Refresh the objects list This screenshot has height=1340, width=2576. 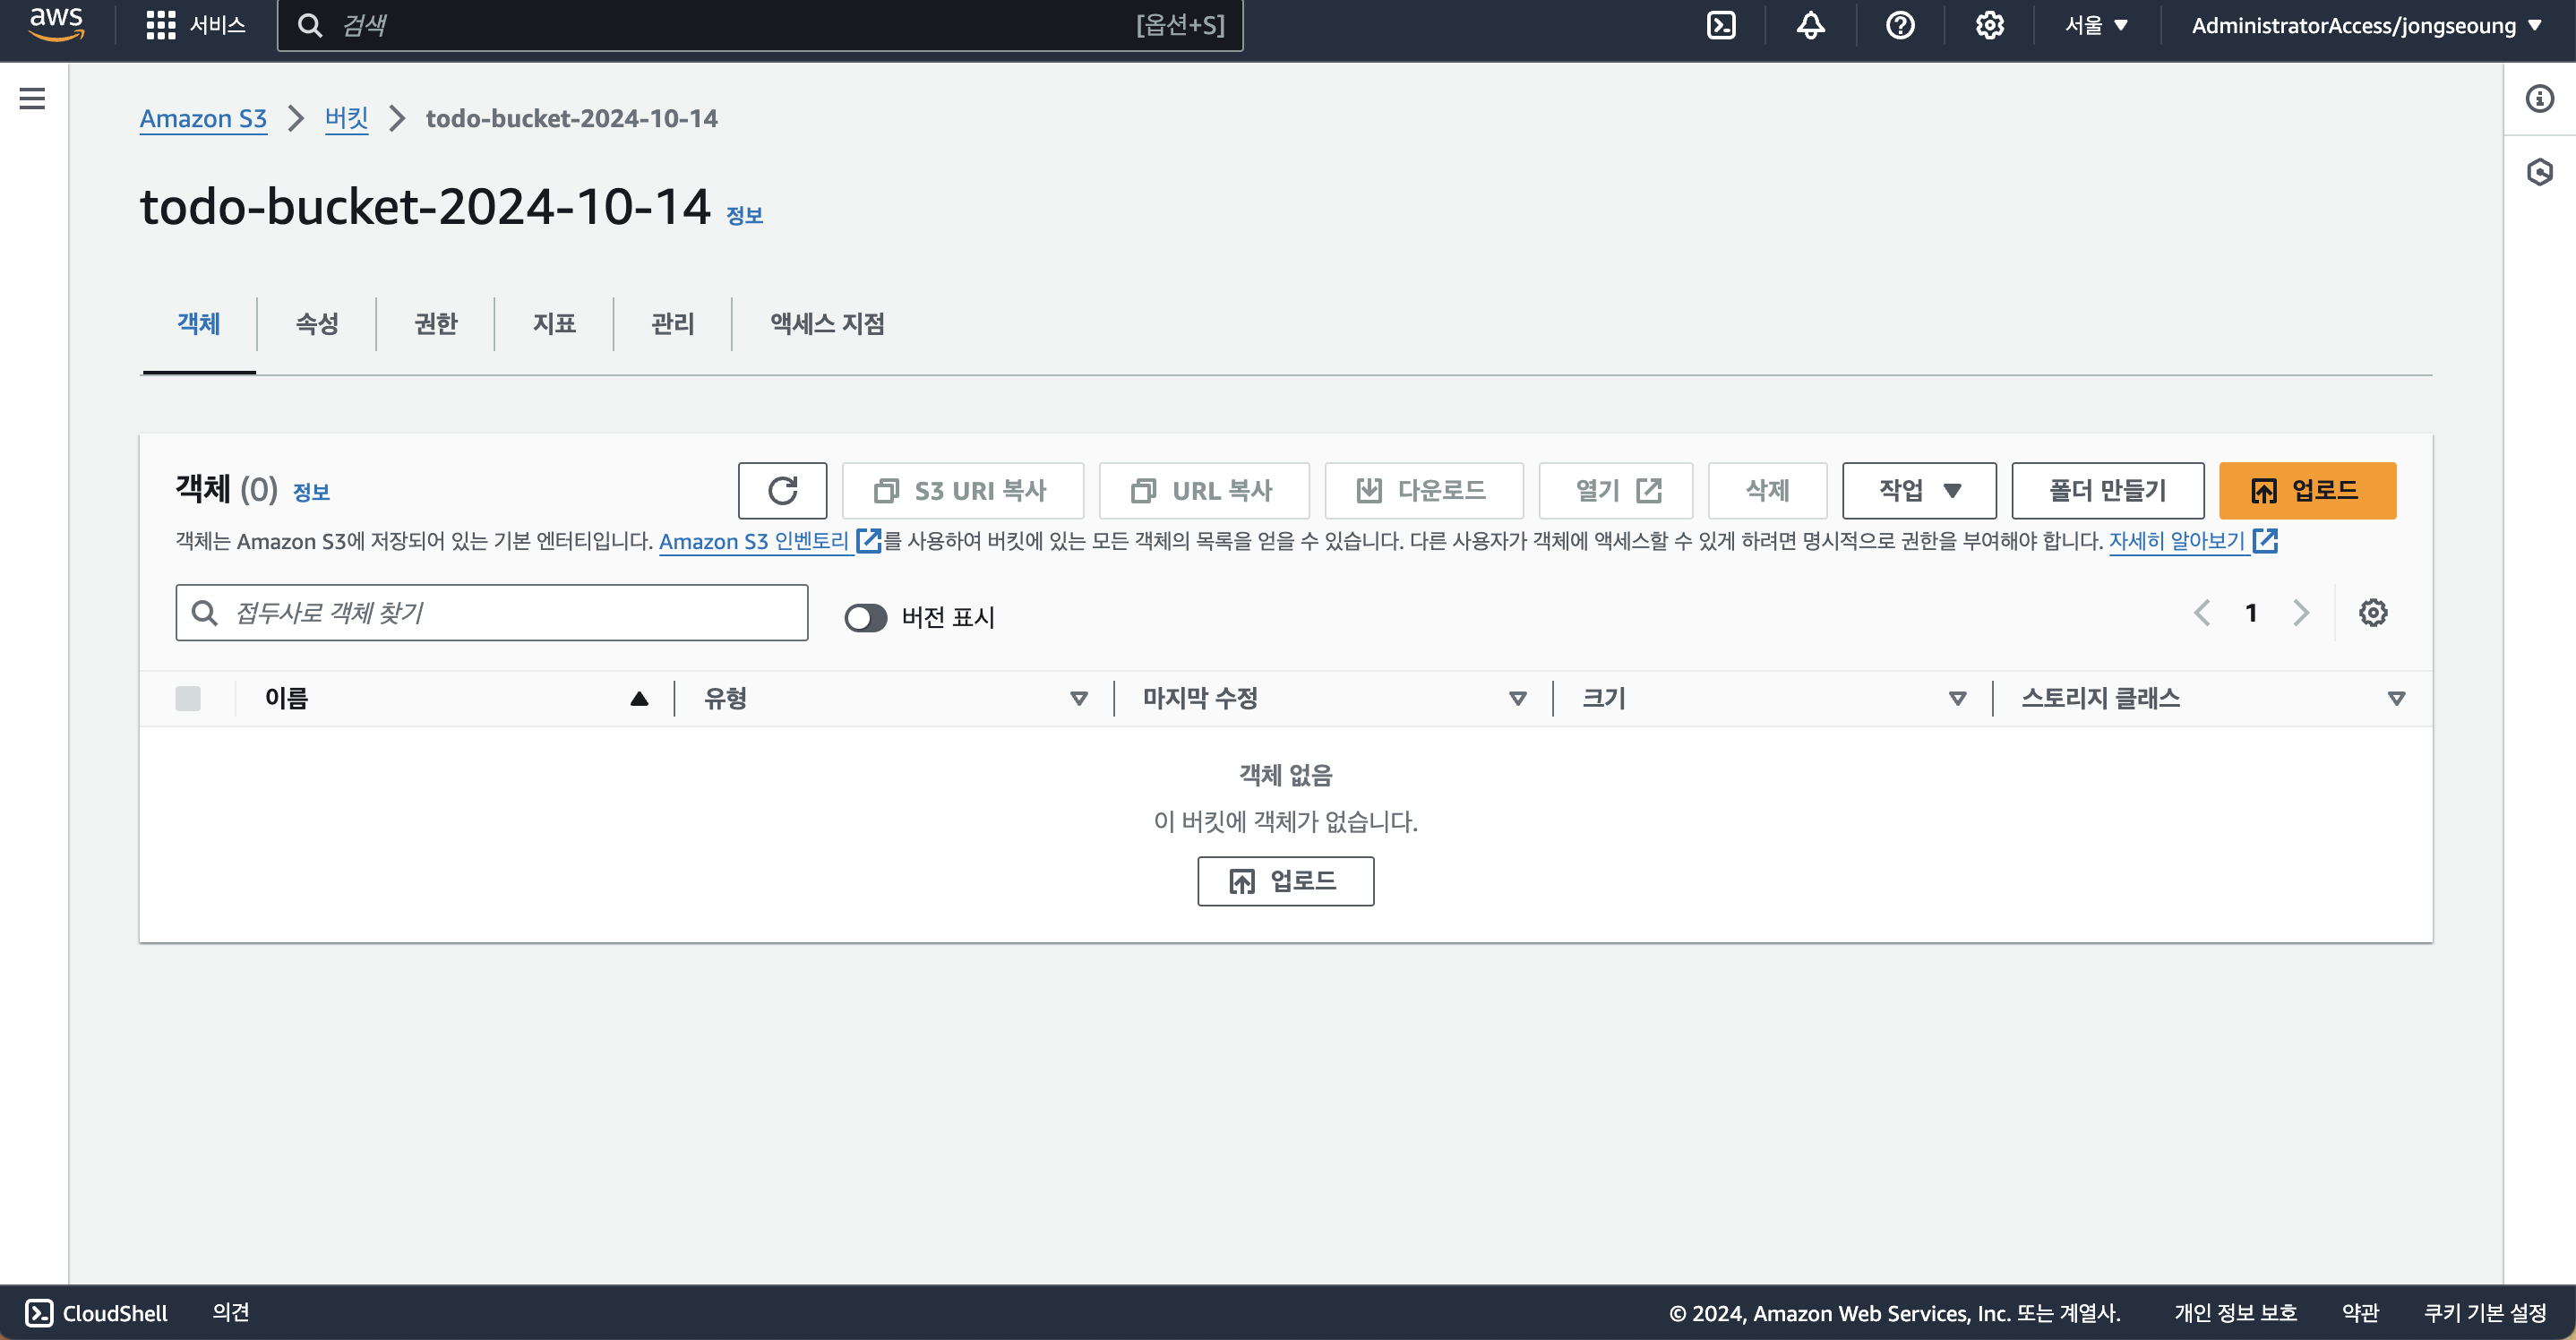782,490
